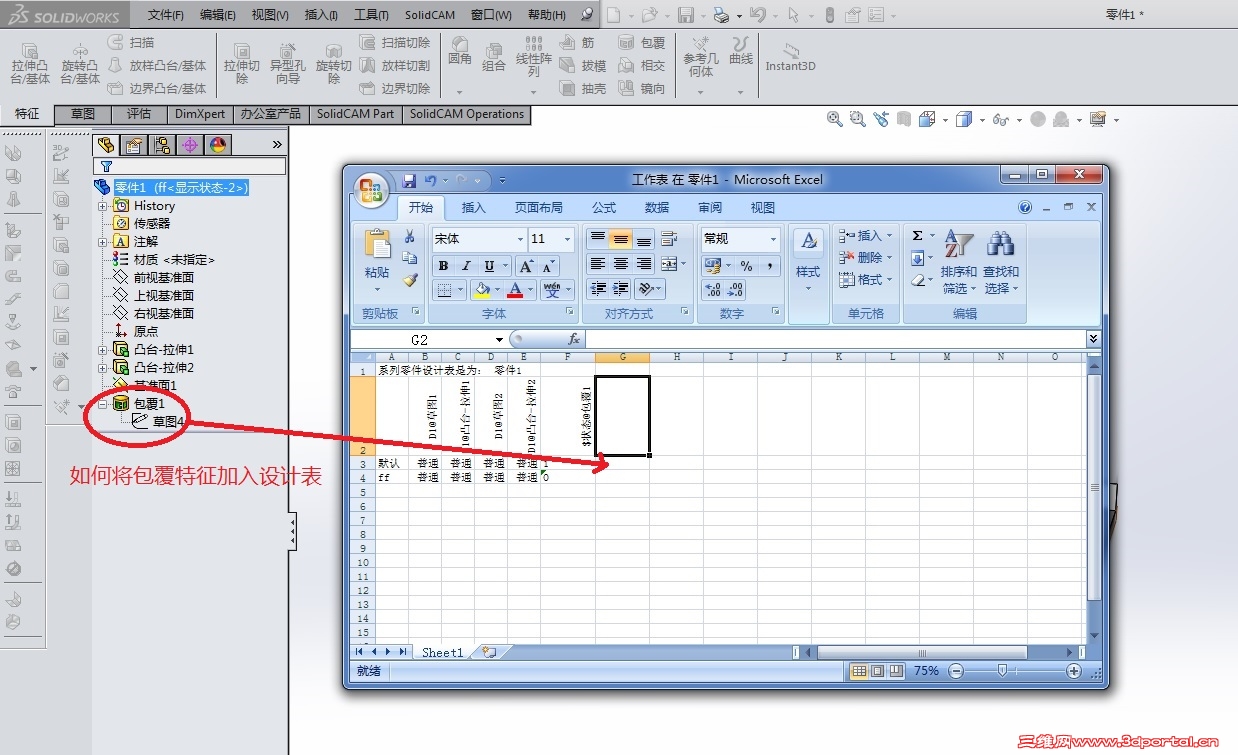Click the Excel zoom in plus button

coord(1074,671)
